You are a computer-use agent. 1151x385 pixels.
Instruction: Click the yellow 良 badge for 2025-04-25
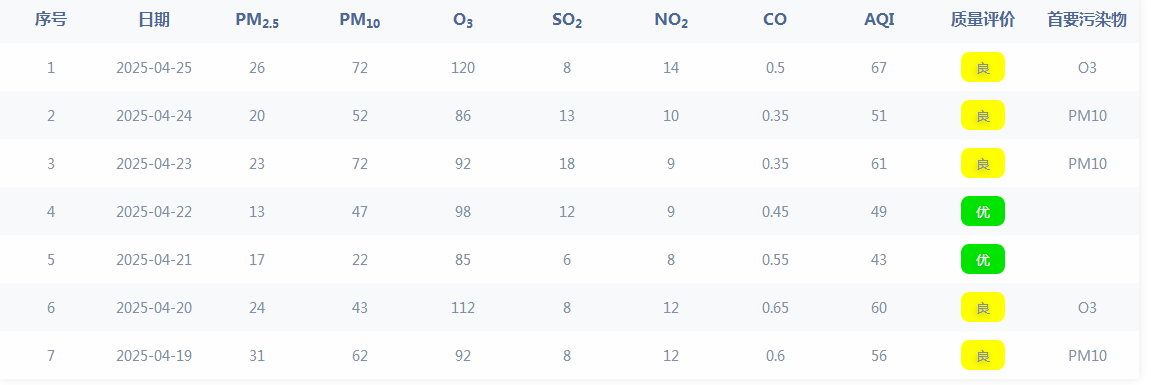click(x=983, y=68)
